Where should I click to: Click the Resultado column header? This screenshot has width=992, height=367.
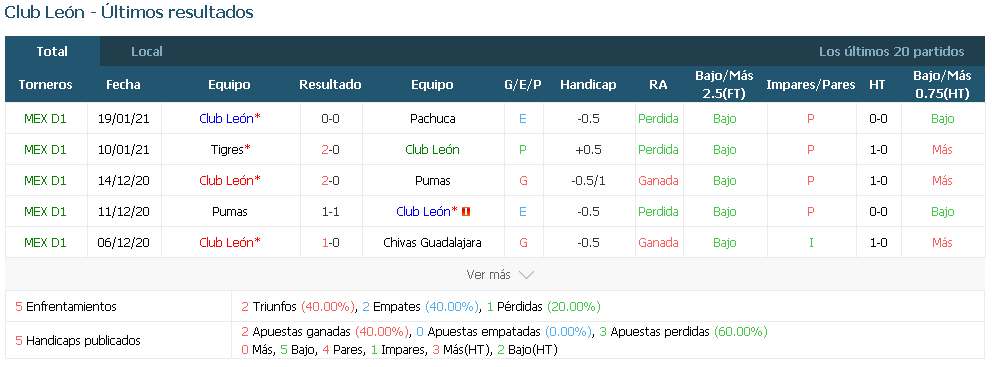pos(330,85)
